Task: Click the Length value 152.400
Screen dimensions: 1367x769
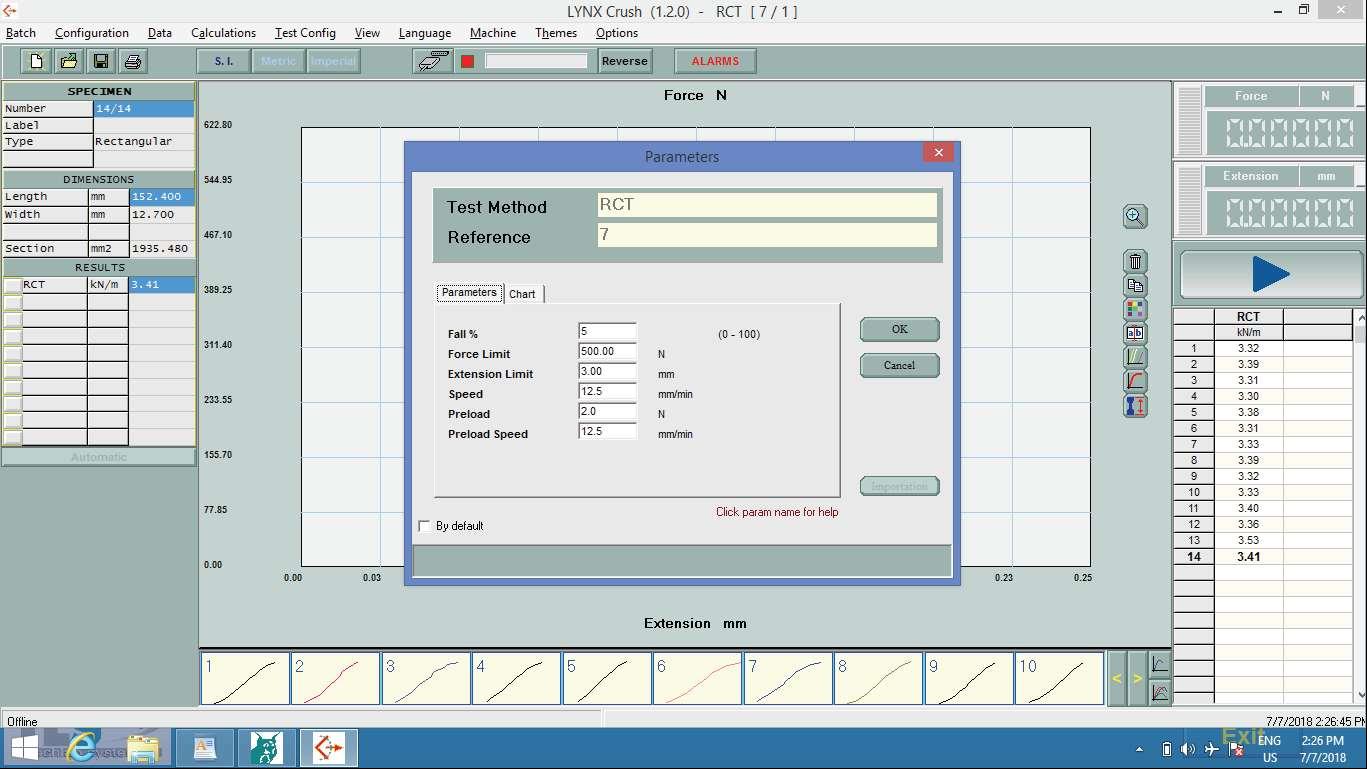Action: click(x=162, y=197)
